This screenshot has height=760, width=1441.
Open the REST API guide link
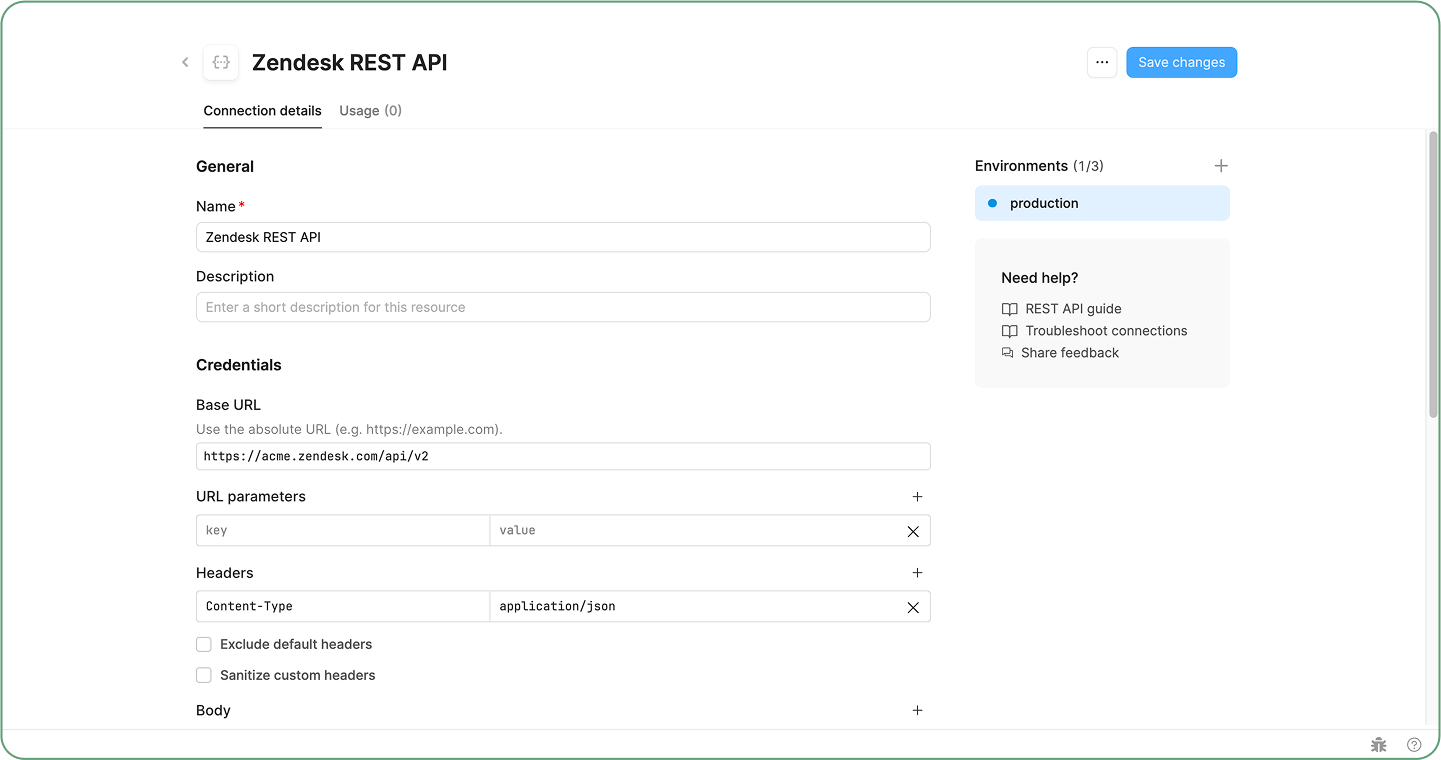1073,309
